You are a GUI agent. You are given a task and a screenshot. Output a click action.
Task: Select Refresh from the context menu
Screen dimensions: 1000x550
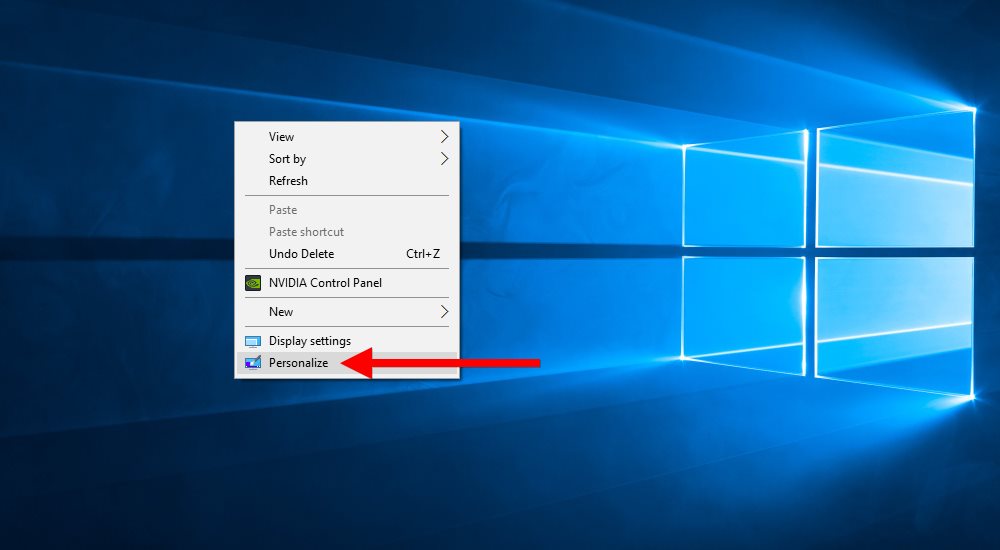pos(288,181)
